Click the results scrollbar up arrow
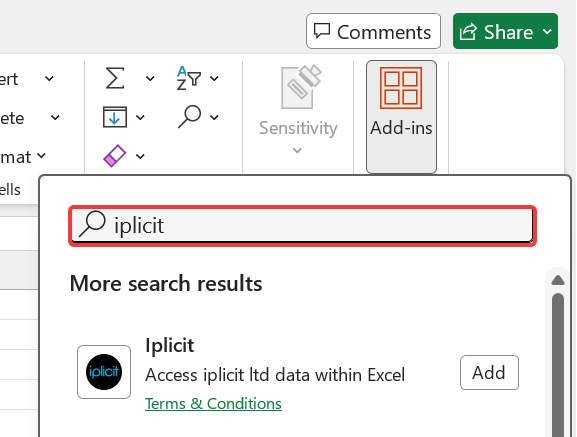 click(558, 280)
